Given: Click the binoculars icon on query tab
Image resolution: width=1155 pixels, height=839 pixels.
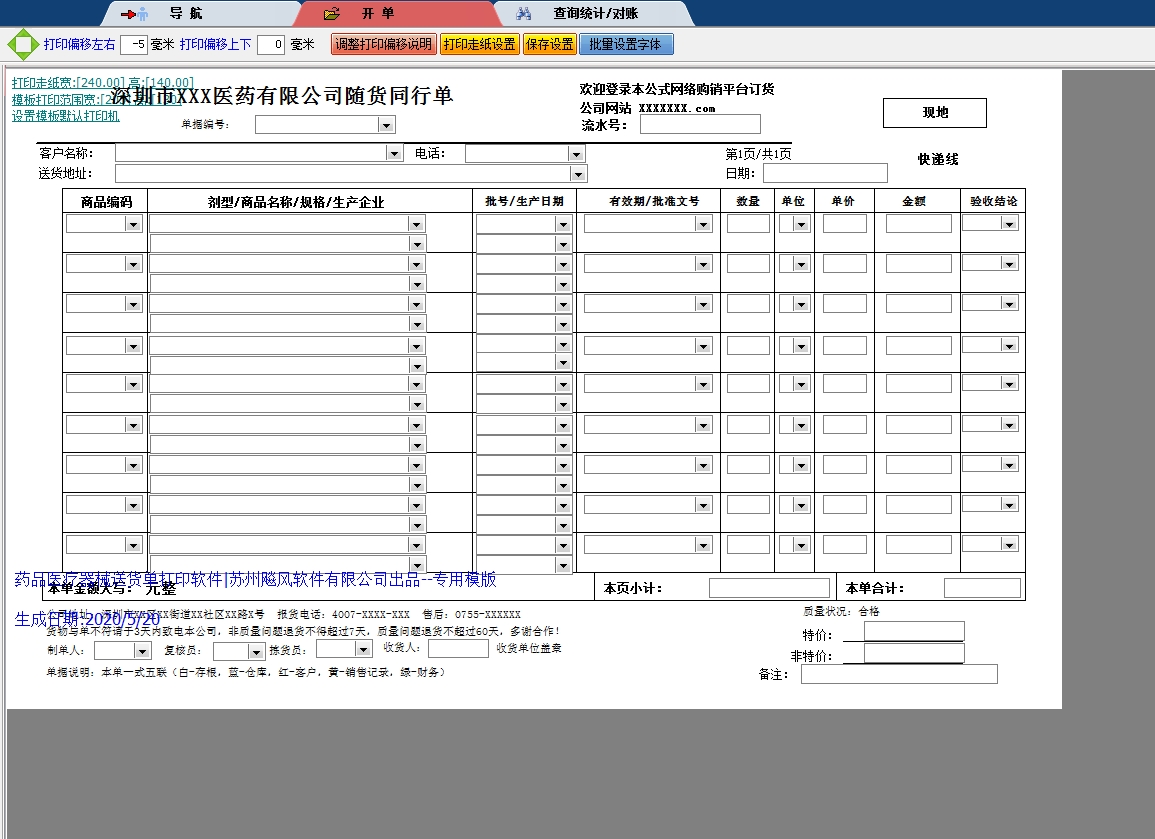Looking at the screenshot, I should click(523, 14).
